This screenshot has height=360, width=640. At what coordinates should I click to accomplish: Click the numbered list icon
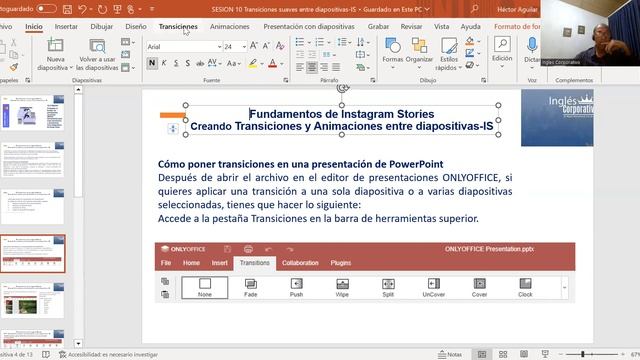coord(320,42)
